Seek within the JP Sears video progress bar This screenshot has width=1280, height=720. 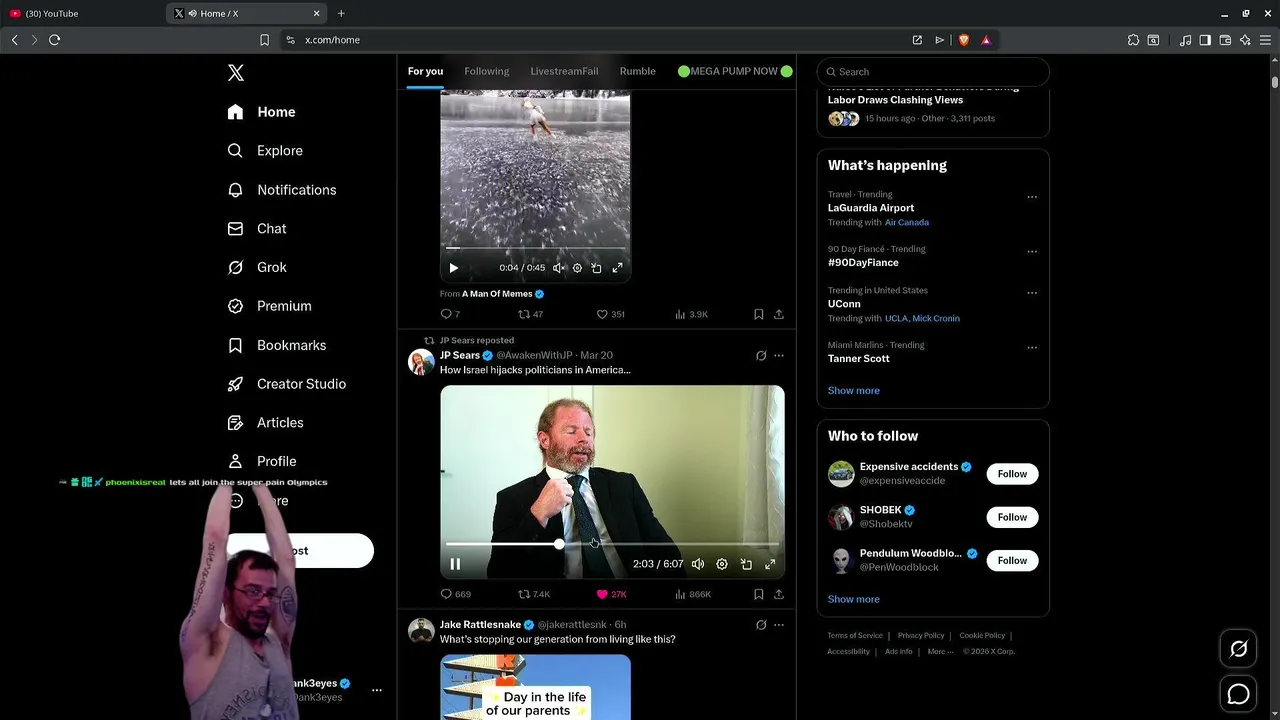(x=612, y=544)
